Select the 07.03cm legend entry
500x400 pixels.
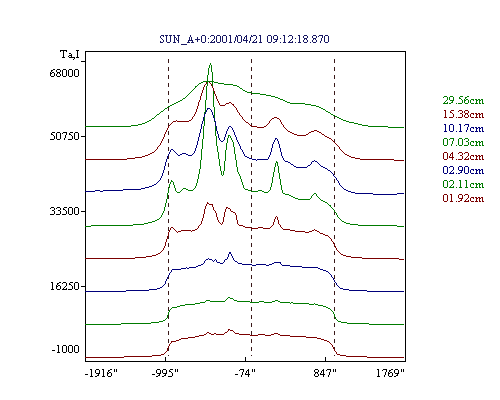pyautogui.click(x=463, y=142)
